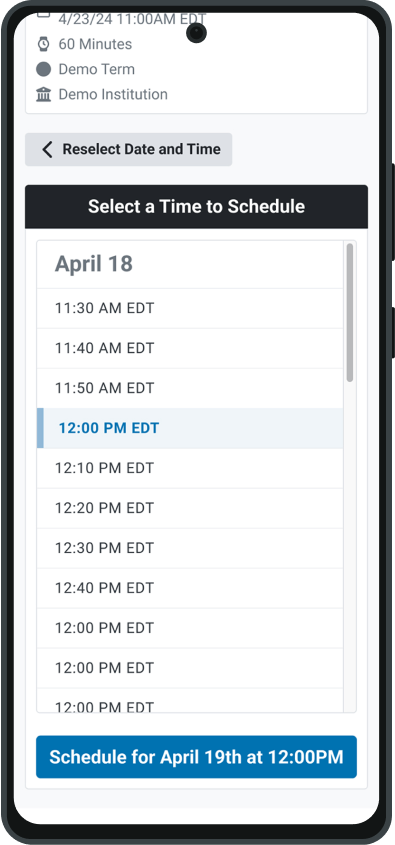Screen dimensions: 395x845
Task: Click the 60 Minutes duration text
Action: [95, 44]
